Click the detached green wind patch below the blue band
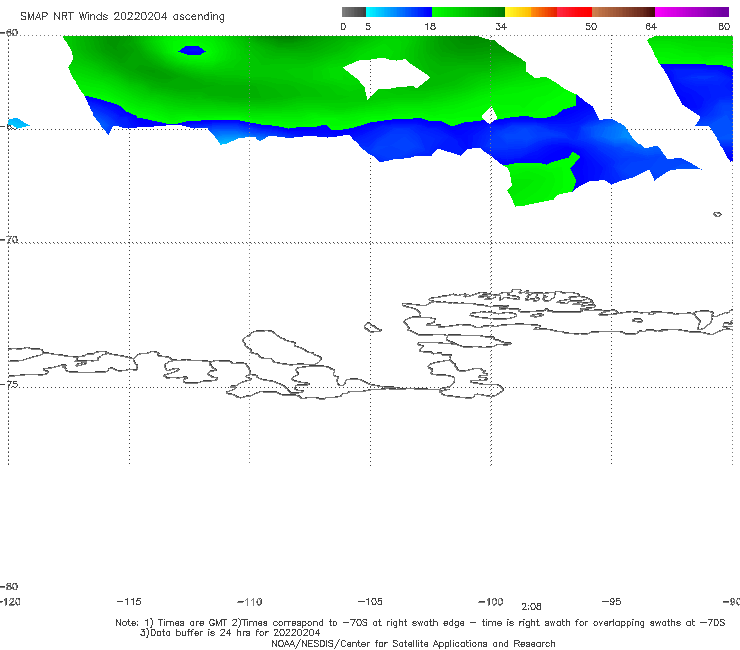Image resolution: width=740 pixels, height=650 pixels. 542,180
